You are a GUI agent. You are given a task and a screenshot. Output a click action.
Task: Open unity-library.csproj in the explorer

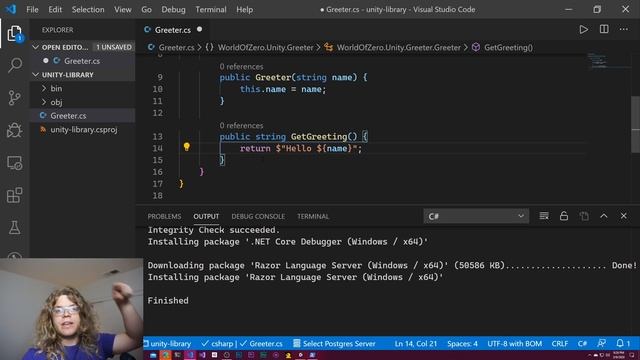[82, 130]
